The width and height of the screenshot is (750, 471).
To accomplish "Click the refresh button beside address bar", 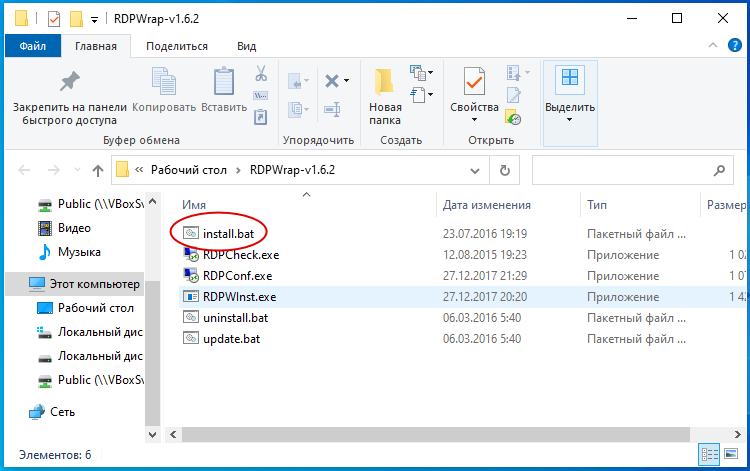I will click(x=504, y=170).
